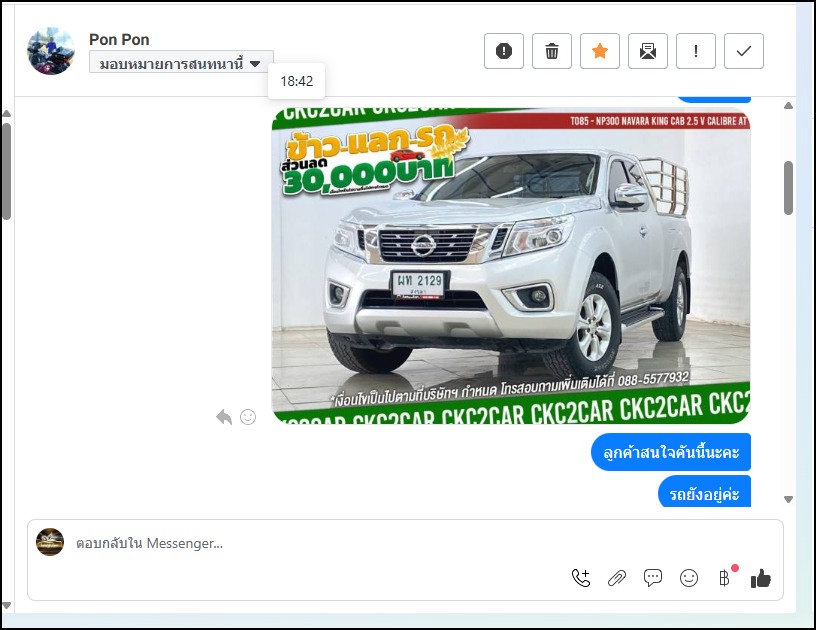
Task: Reply to the Navara image message
Action: 224,417
